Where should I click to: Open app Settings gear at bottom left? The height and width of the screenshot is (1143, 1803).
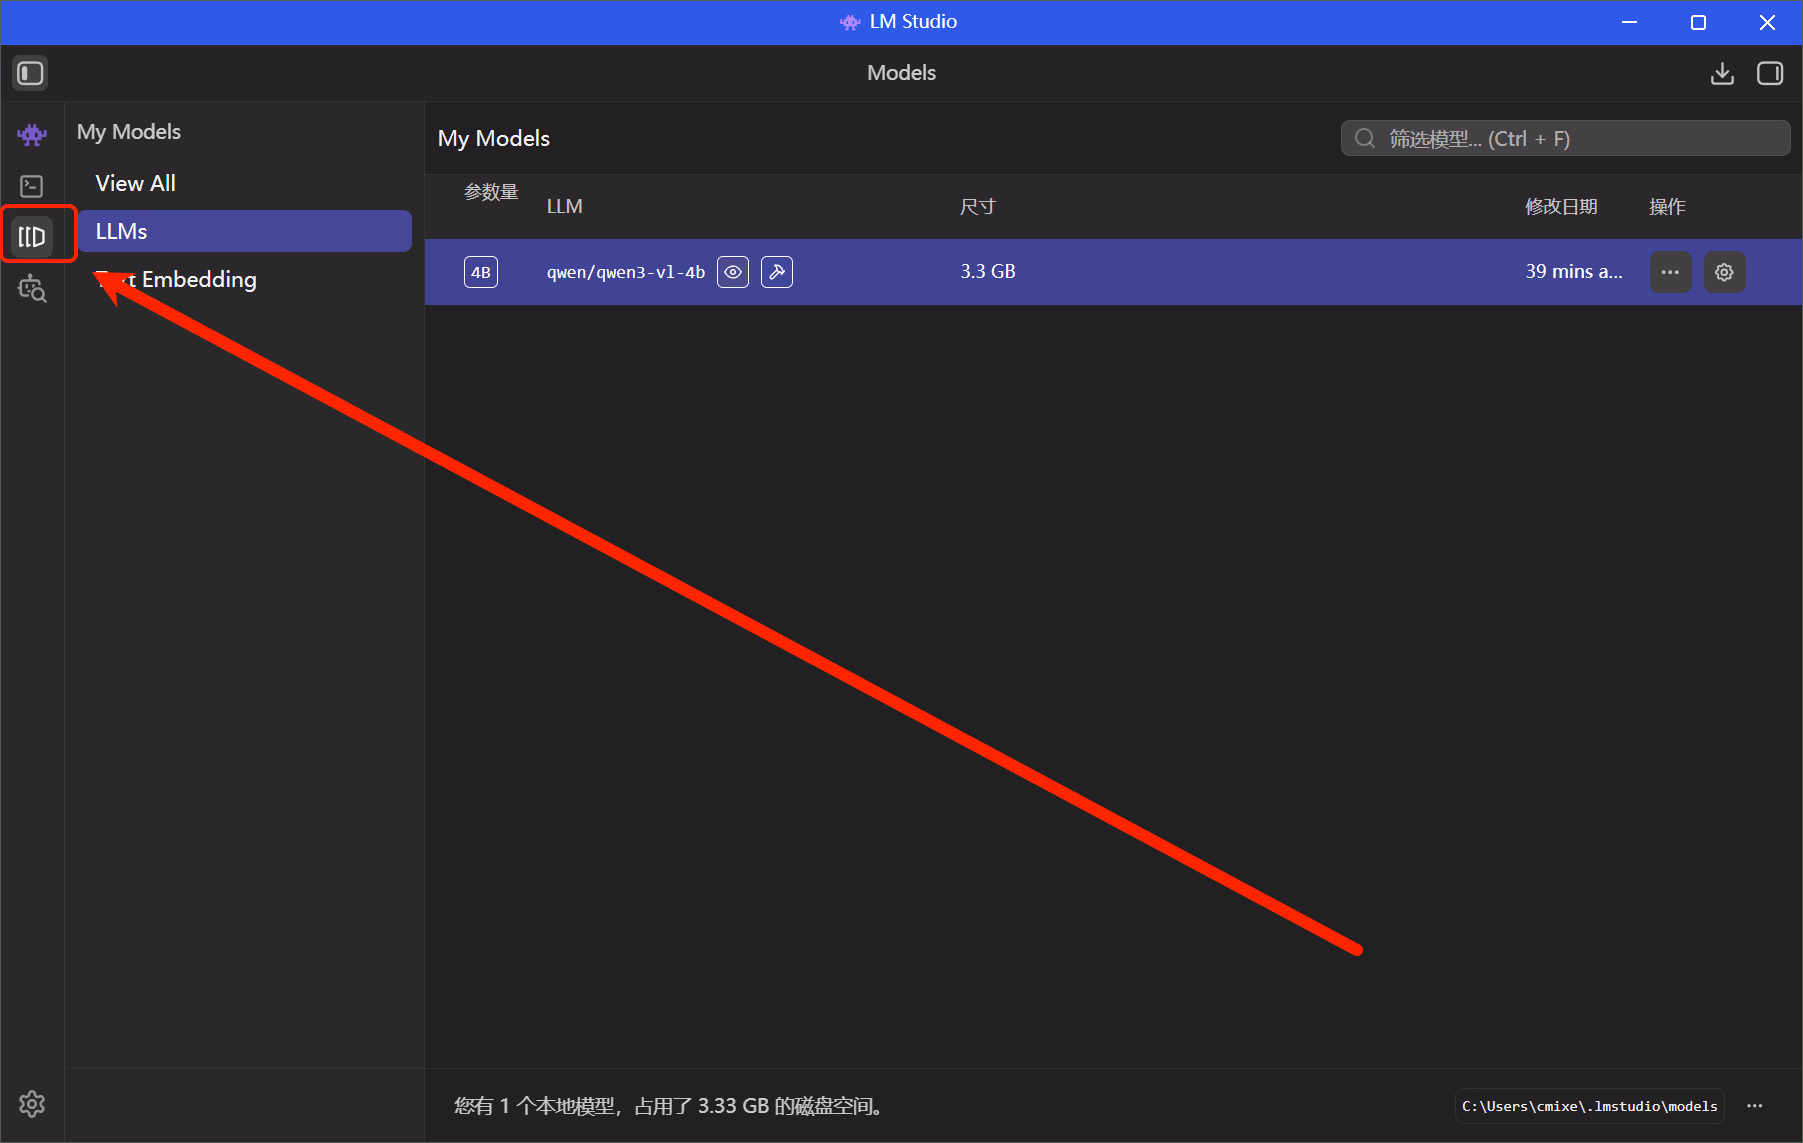click(32, 1104)
